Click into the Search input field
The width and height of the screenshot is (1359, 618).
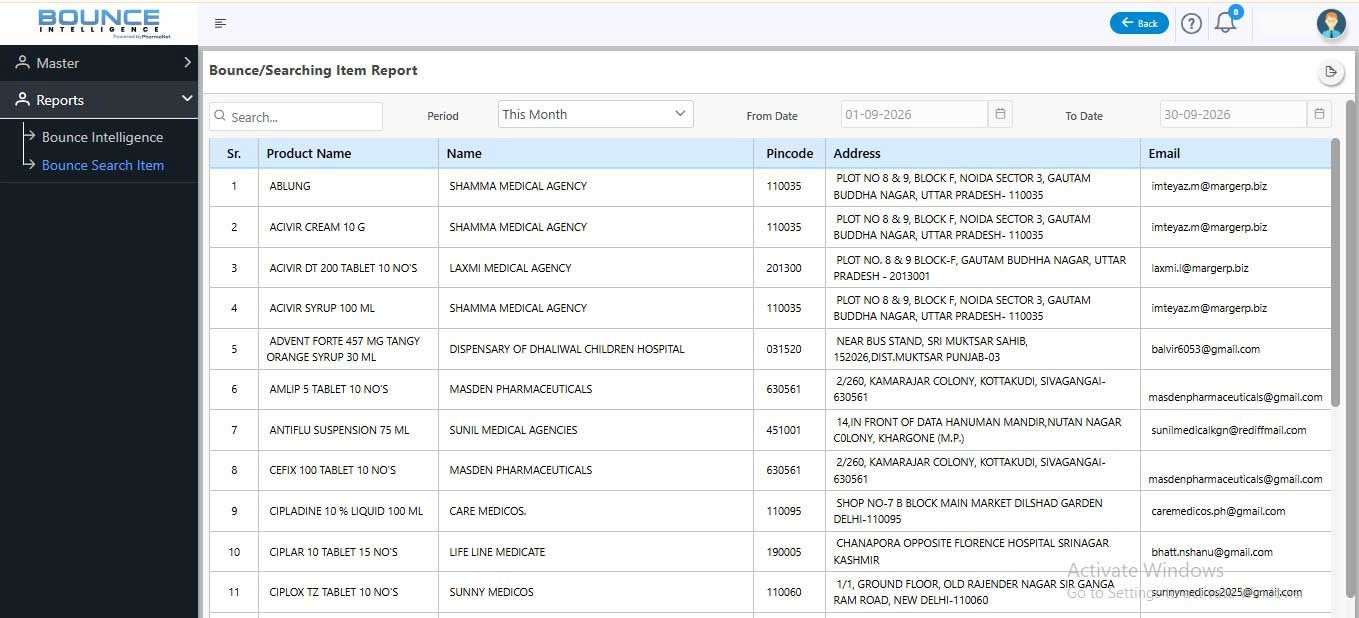[x=296, y=117]
